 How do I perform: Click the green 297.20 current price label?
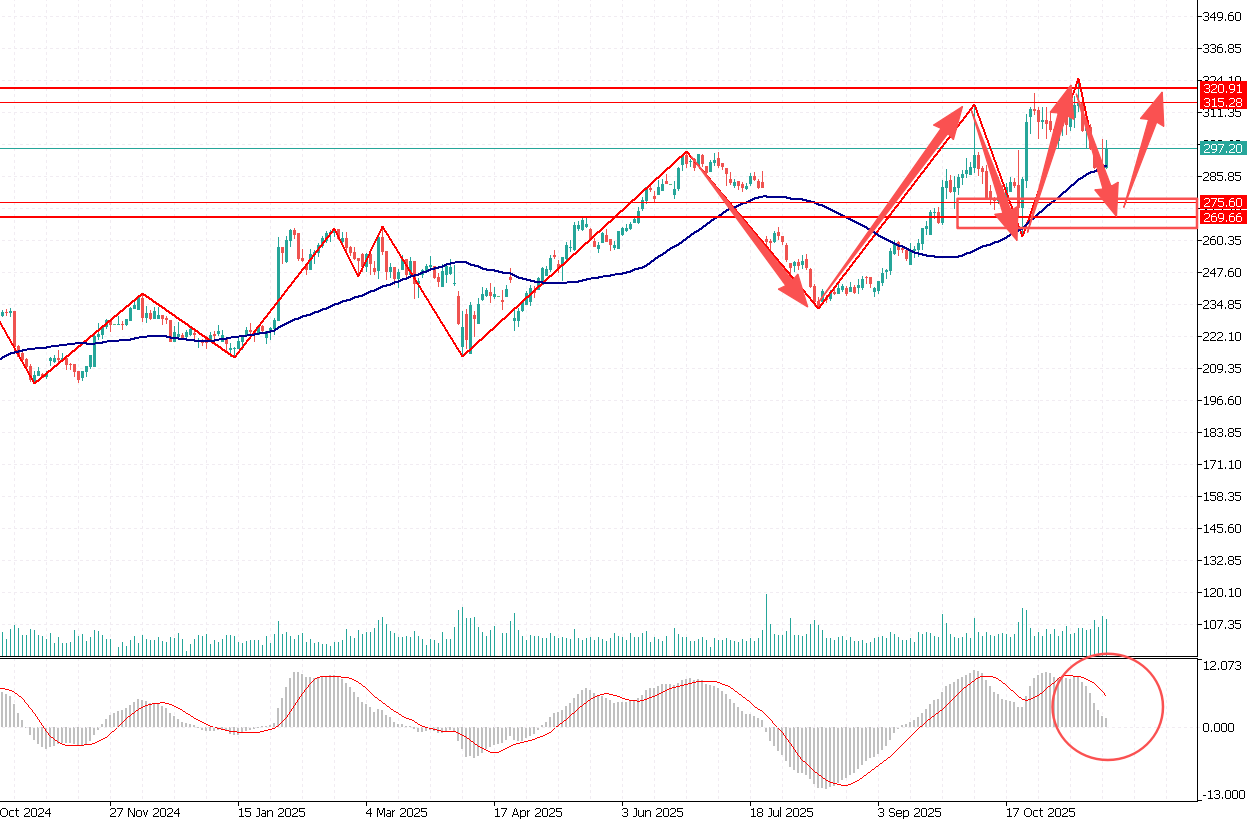point(1222,148)
